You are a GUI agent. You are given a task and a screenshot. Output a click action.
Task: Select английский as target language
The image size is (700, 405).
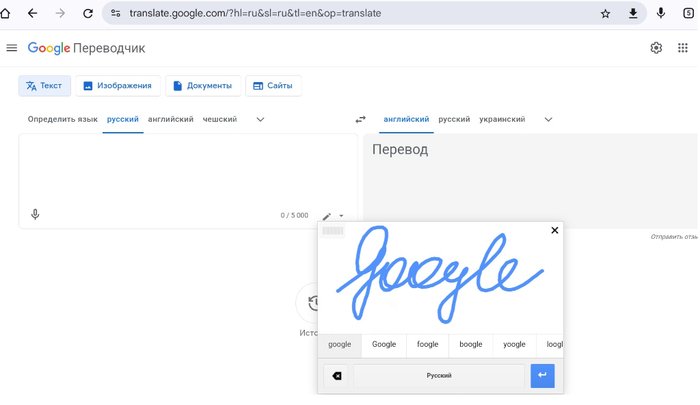click(406, 119)
